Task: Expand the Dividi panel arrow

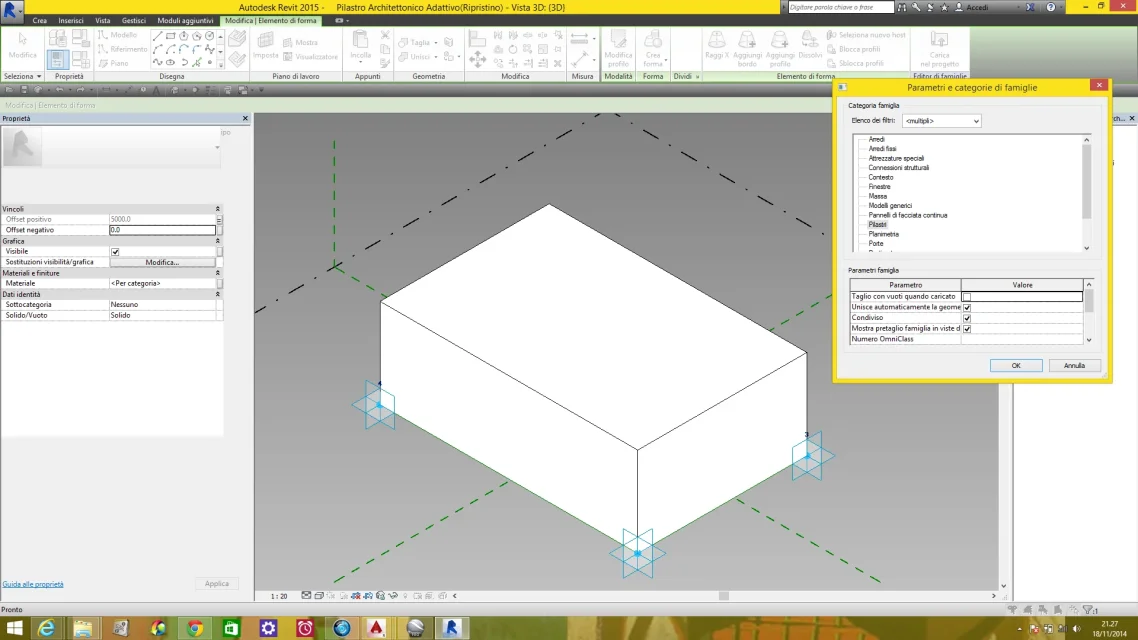Action: [697, 76]
